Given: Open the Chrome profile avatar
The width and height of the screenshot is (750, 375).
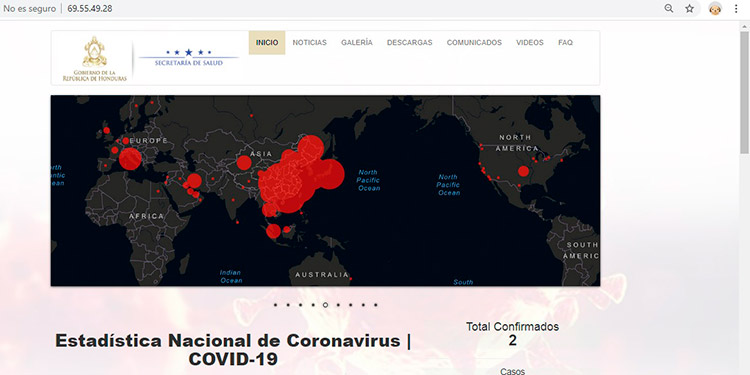Looking at the screenshot, I should [715, 9].
